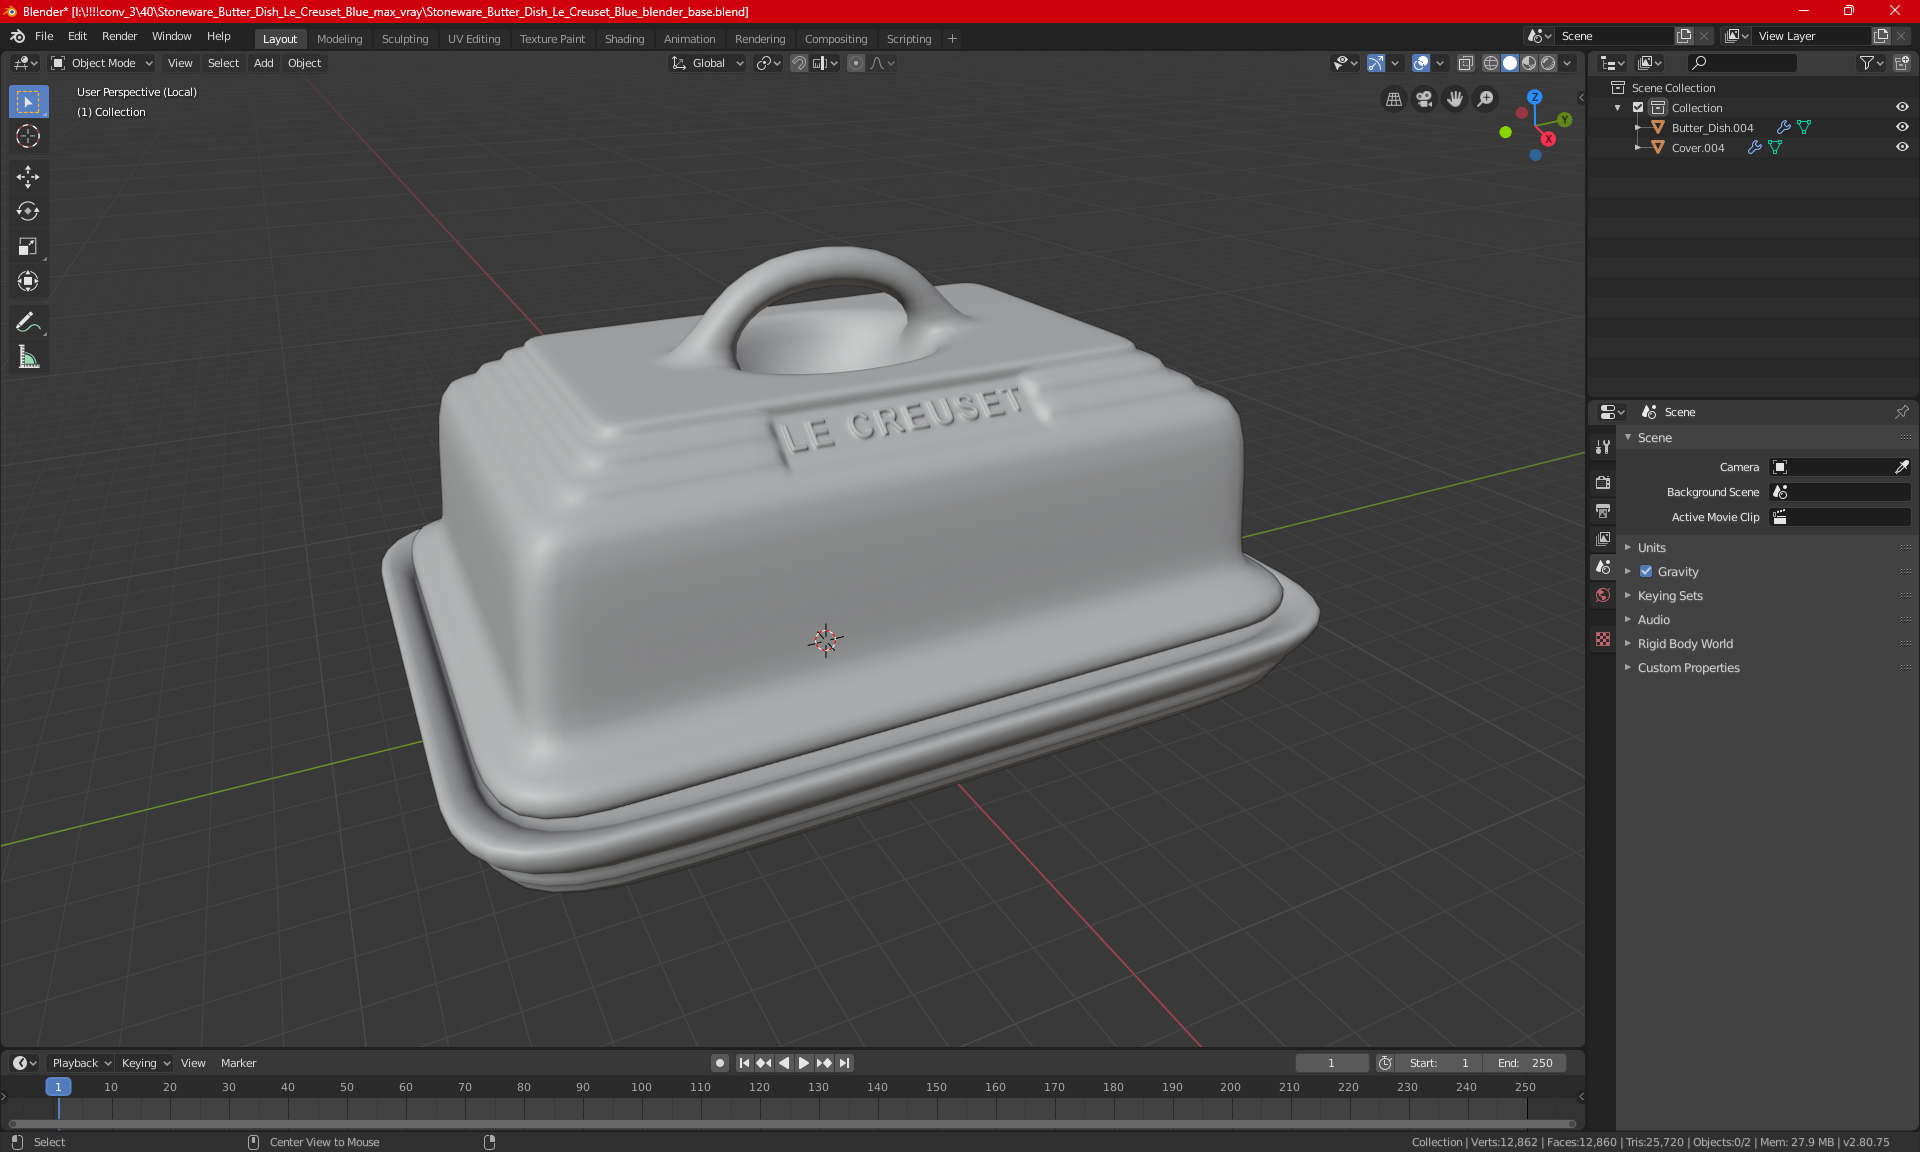Toggle visibility of Cover.004
1920x1152 pixels.
click(1902, 147)
